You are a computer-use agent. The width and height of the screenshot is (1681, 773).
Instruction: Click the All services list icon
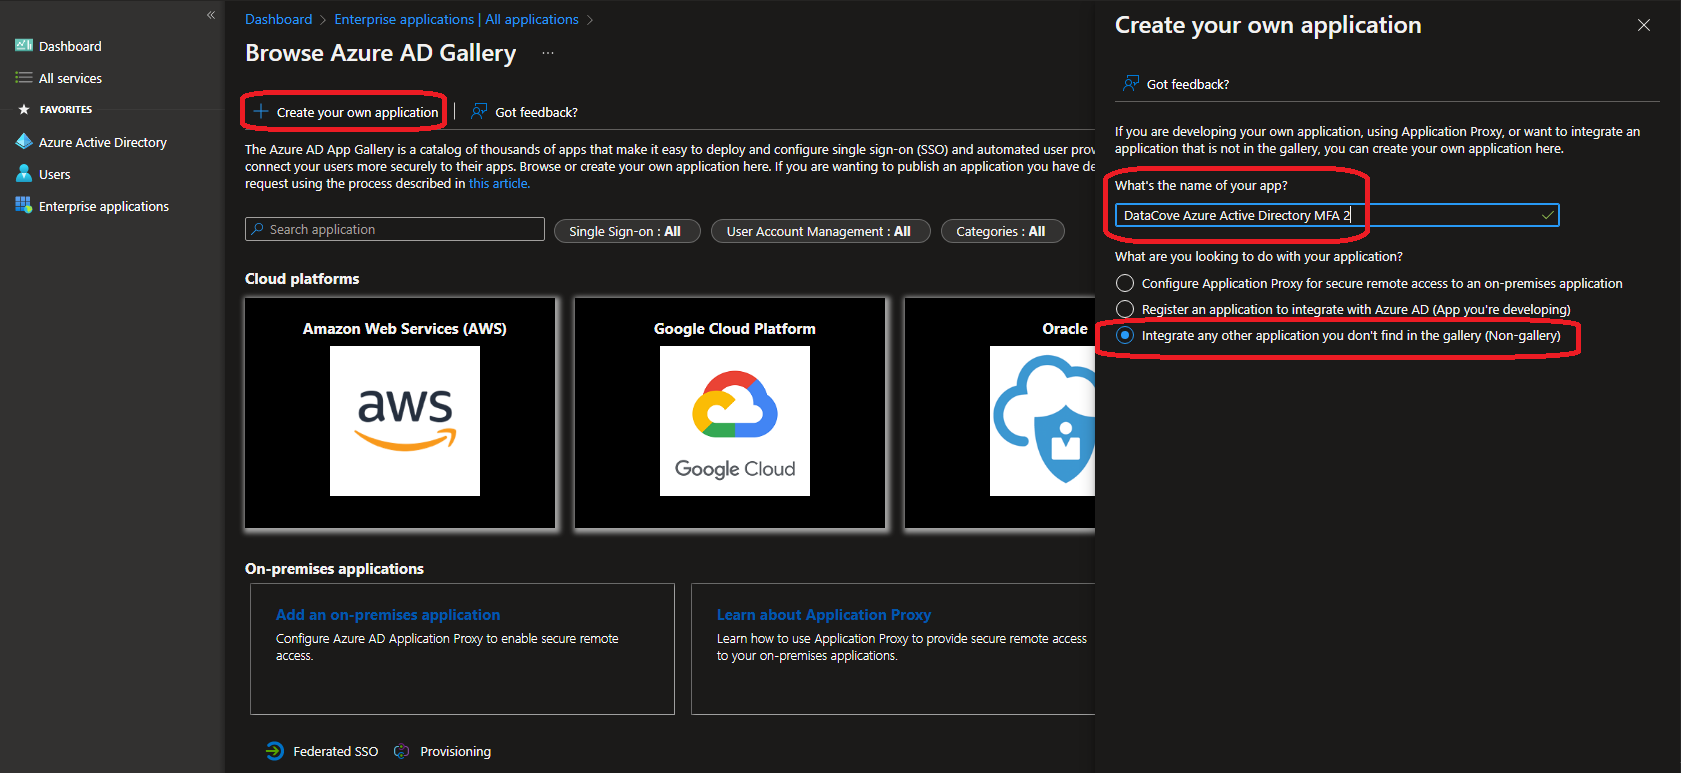(x=24, y=78)
